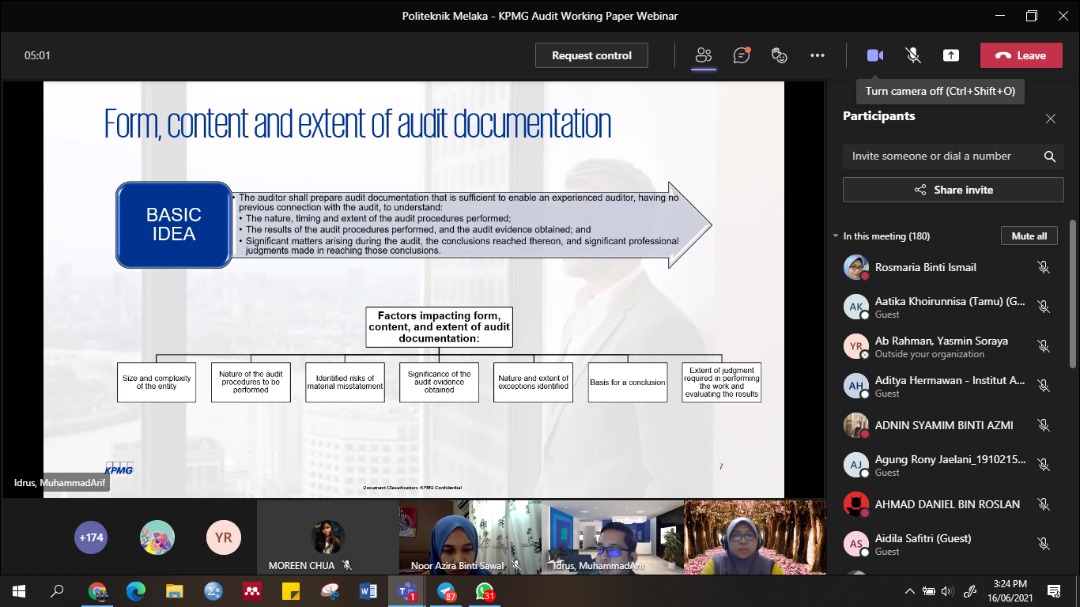Select participant Agung Rony Jaelani
The height and width of the screenshot is (607, 1080).
[949, 465]
